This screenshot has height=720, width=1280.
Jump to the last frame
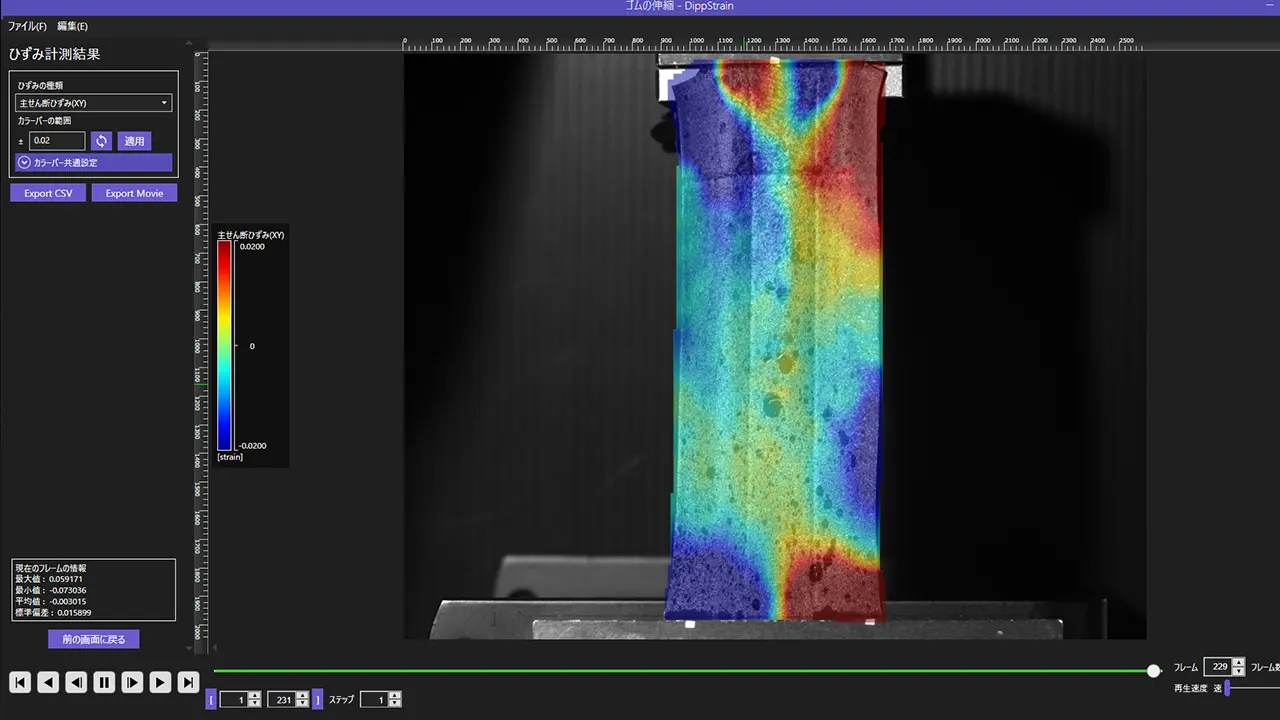pyautogui.click(x=188, y=682)
